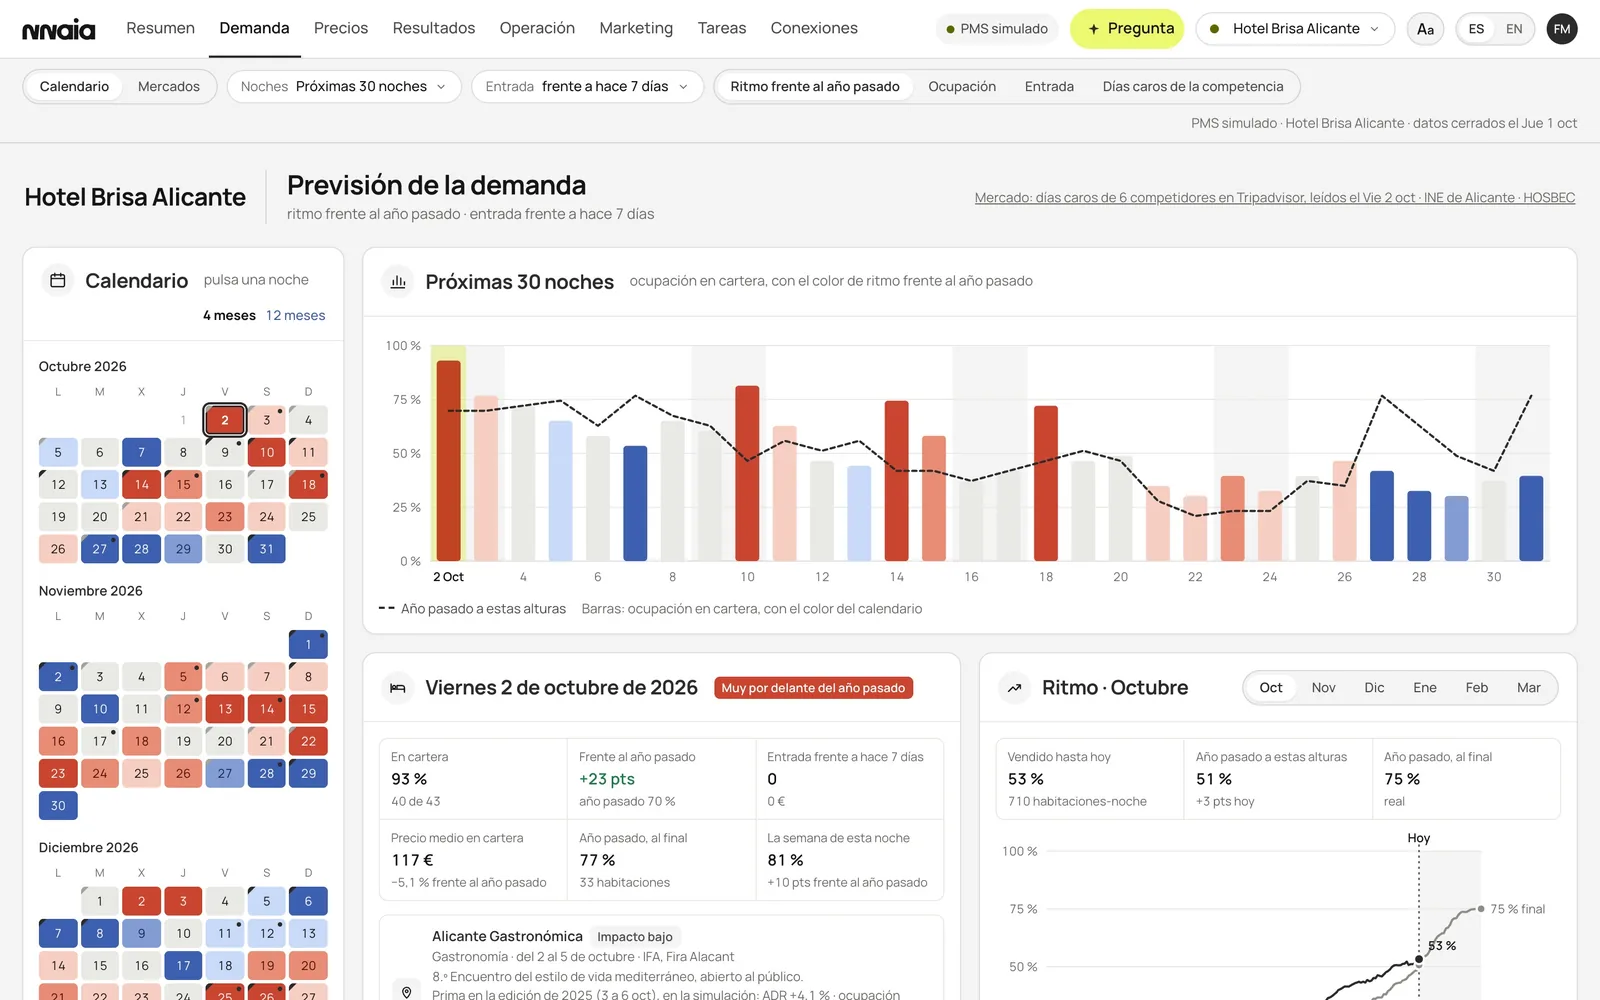Viewport: 1600px width, 1000px height.
Task: Open the Precios tab
Action: (341, 28)
